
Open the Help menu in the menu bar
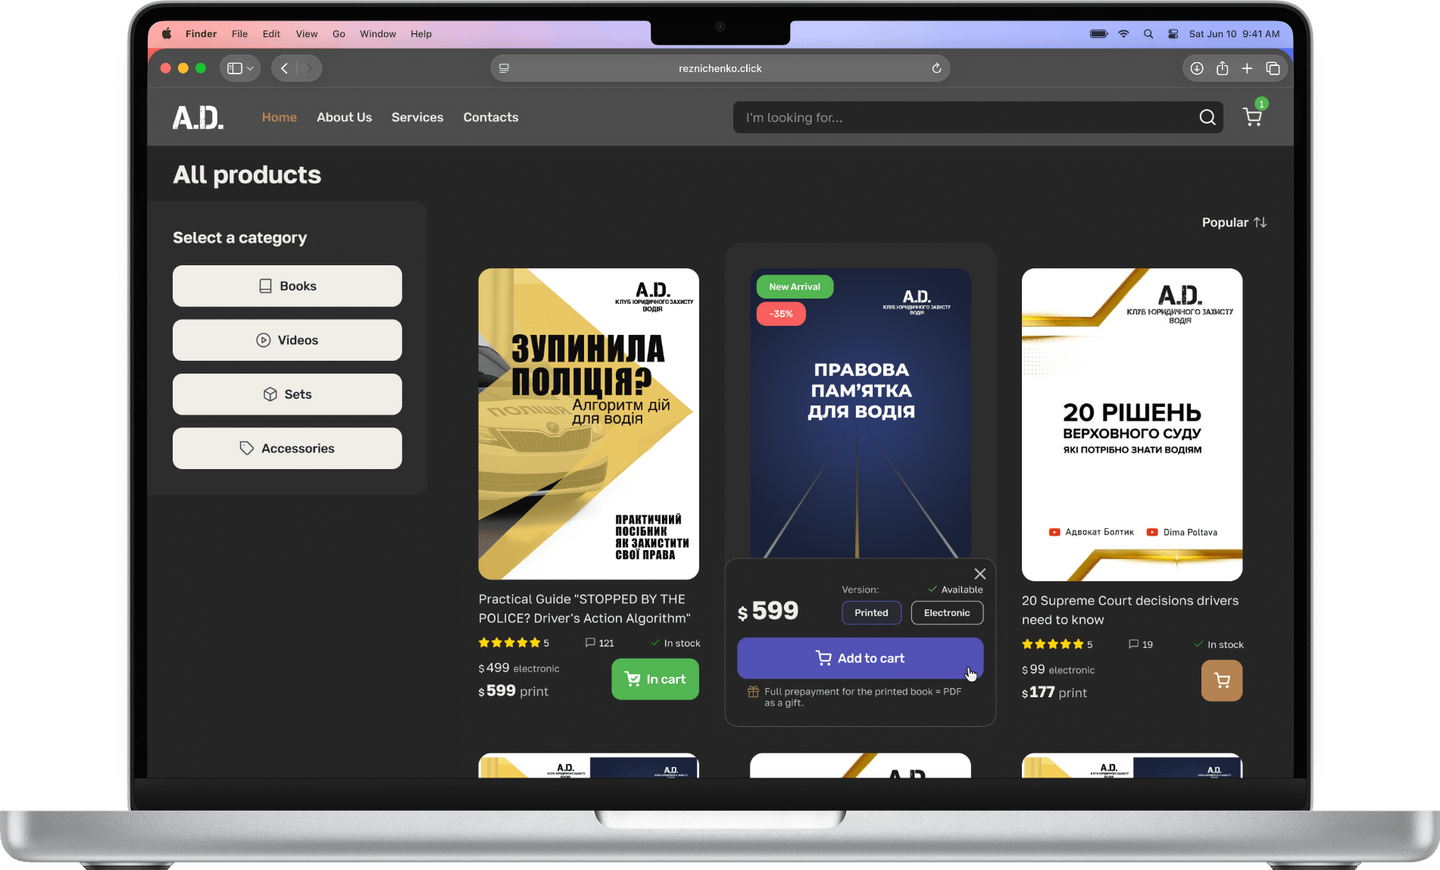click(421, 34)
